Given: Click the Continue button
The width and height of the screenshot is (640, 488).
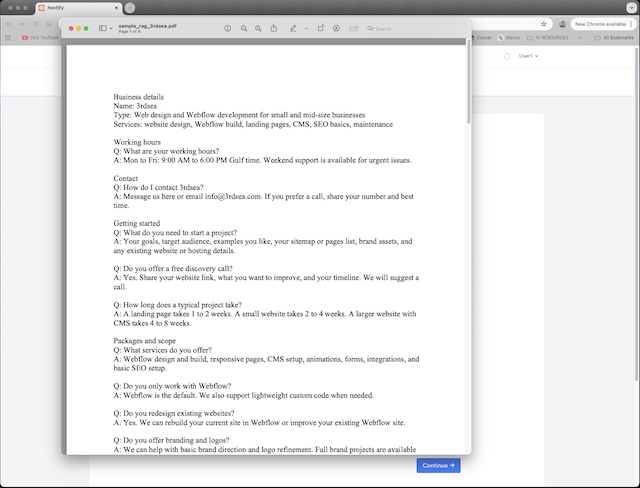Looking at the screenshot, I should tap(438, 466).
